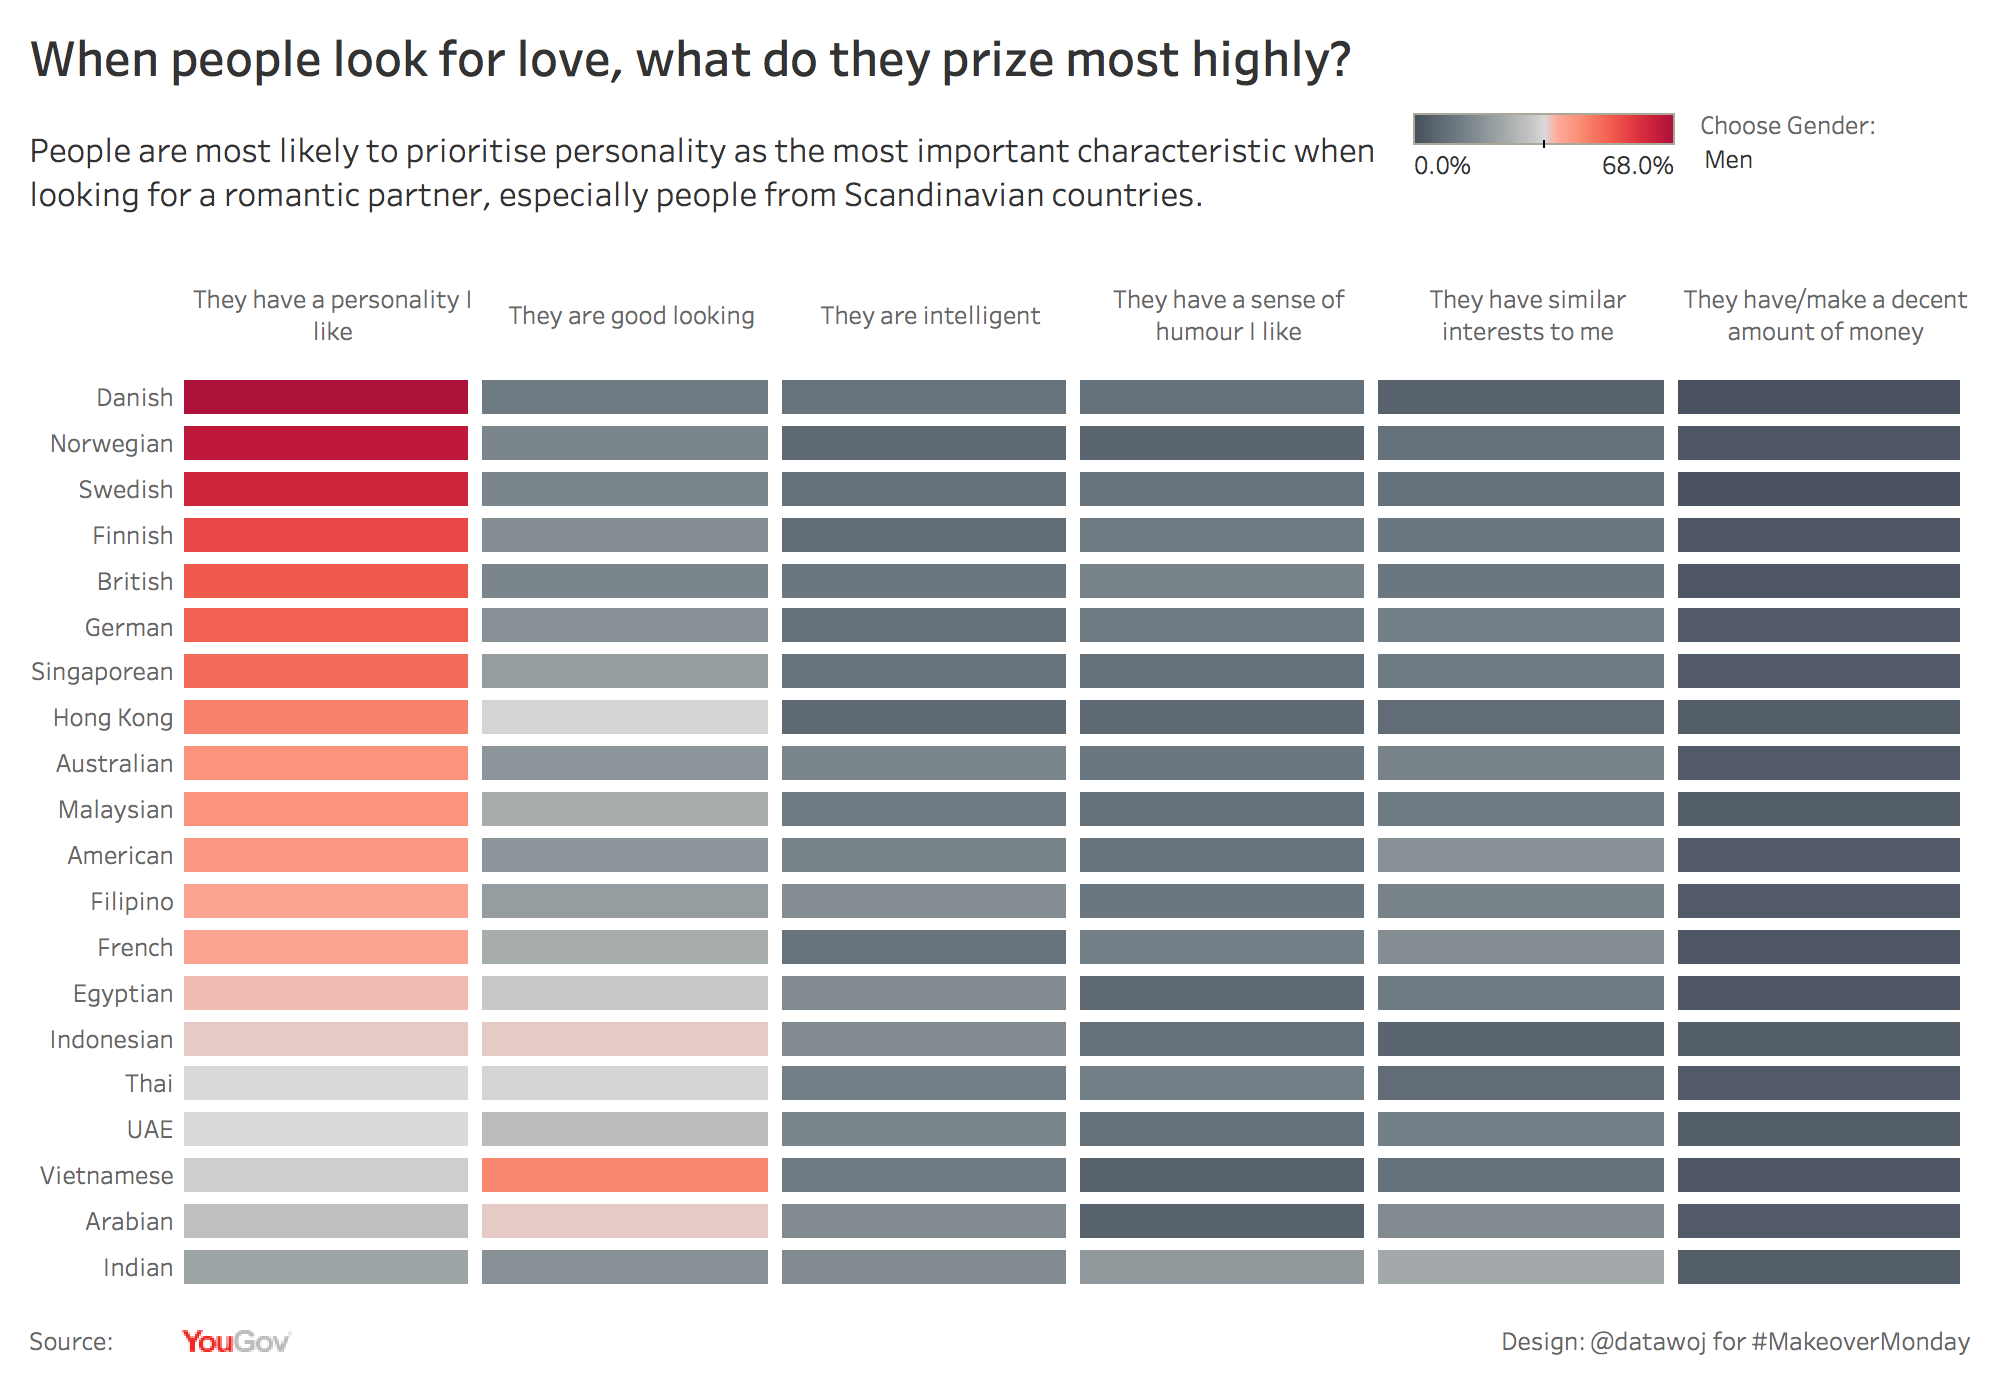Select the Danish personality heatmap cell
This screenshot has height=1400, width=2000.
326,397
